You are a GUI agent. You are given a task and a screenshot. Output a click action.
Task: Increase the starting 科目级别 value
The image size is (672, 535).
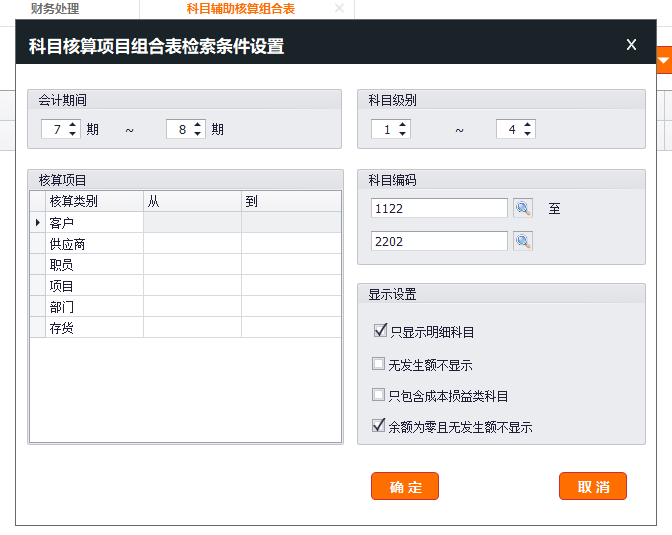tap(403, 125)
